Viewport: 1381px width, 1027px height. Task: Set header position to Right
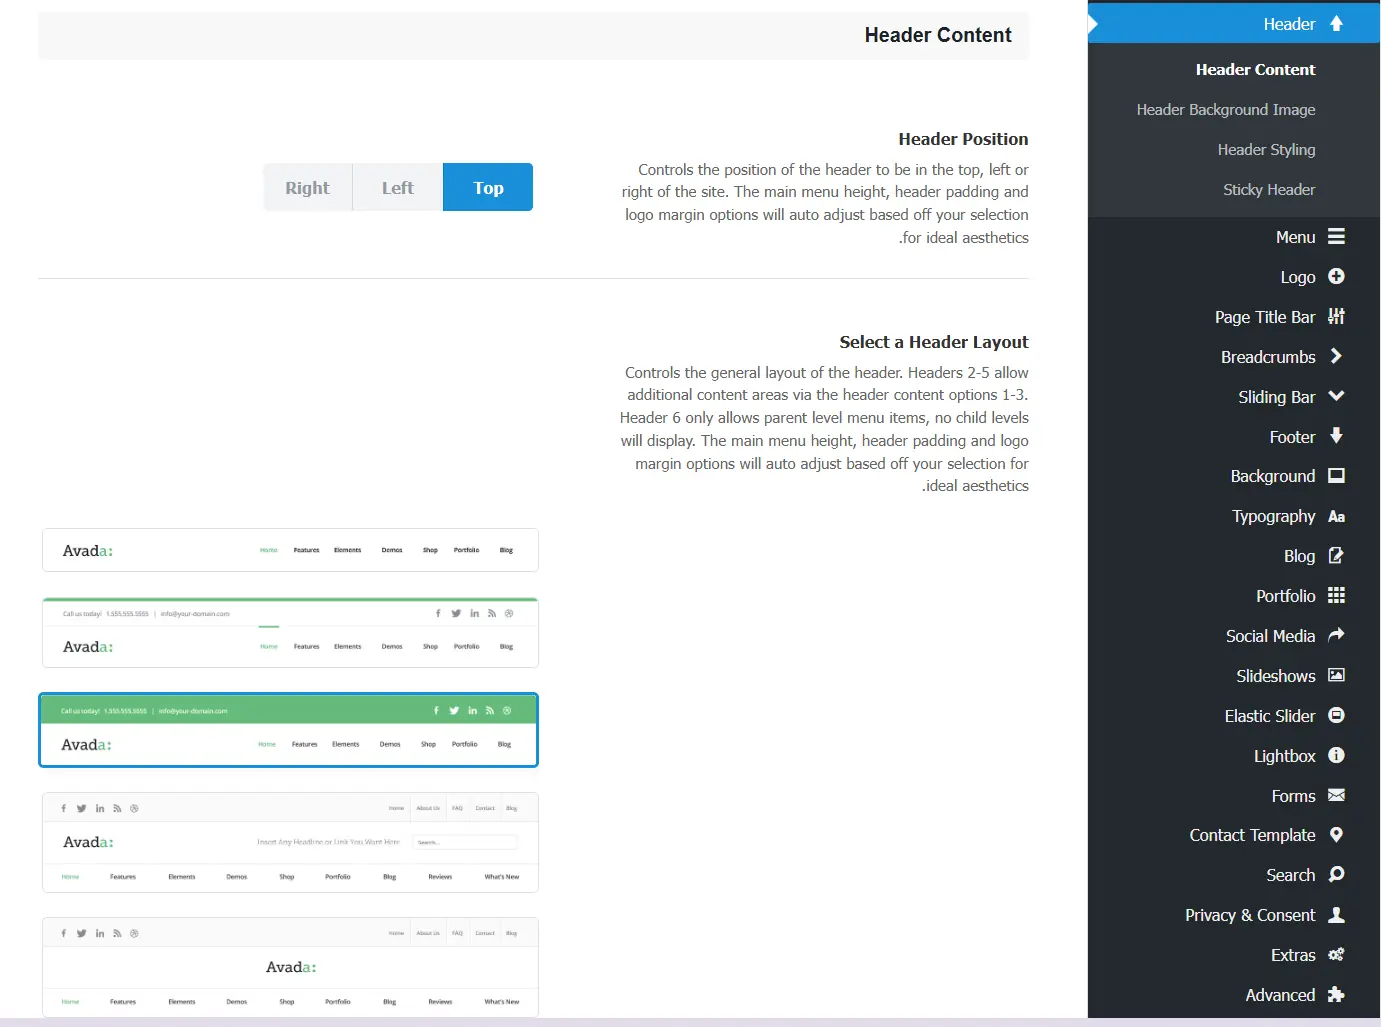[308, 187]
